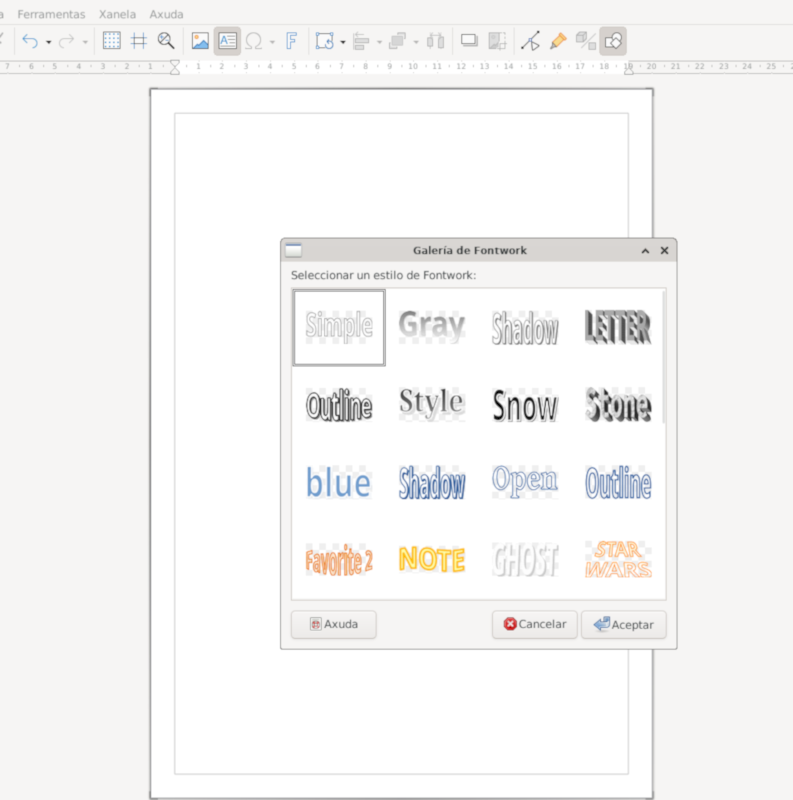This screenshot has height=800, width=793.
Task: Expand the Transformations dropdown arrow
Action: point(343,42)
